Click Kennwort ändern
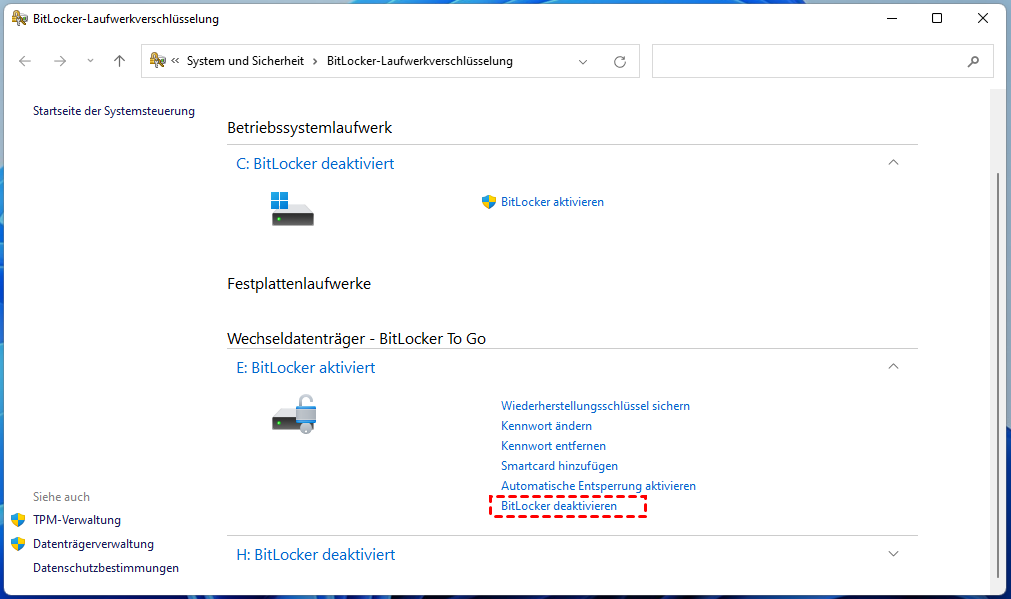The width and height of the screenshot is (1011, 599). coord(546,426)
